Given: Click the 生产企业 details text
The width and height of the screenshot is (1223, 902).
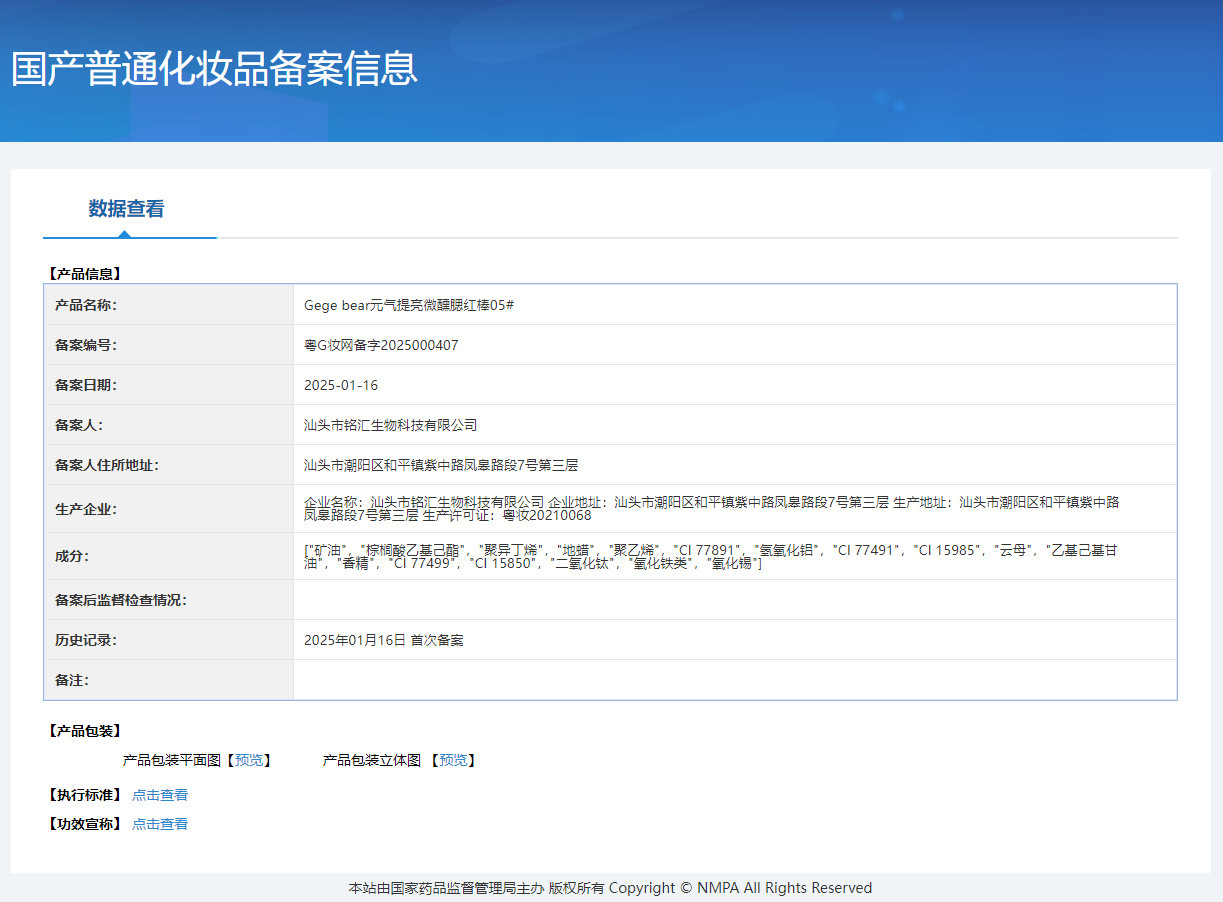Looking at the screenshot, I should pos(712,509).
